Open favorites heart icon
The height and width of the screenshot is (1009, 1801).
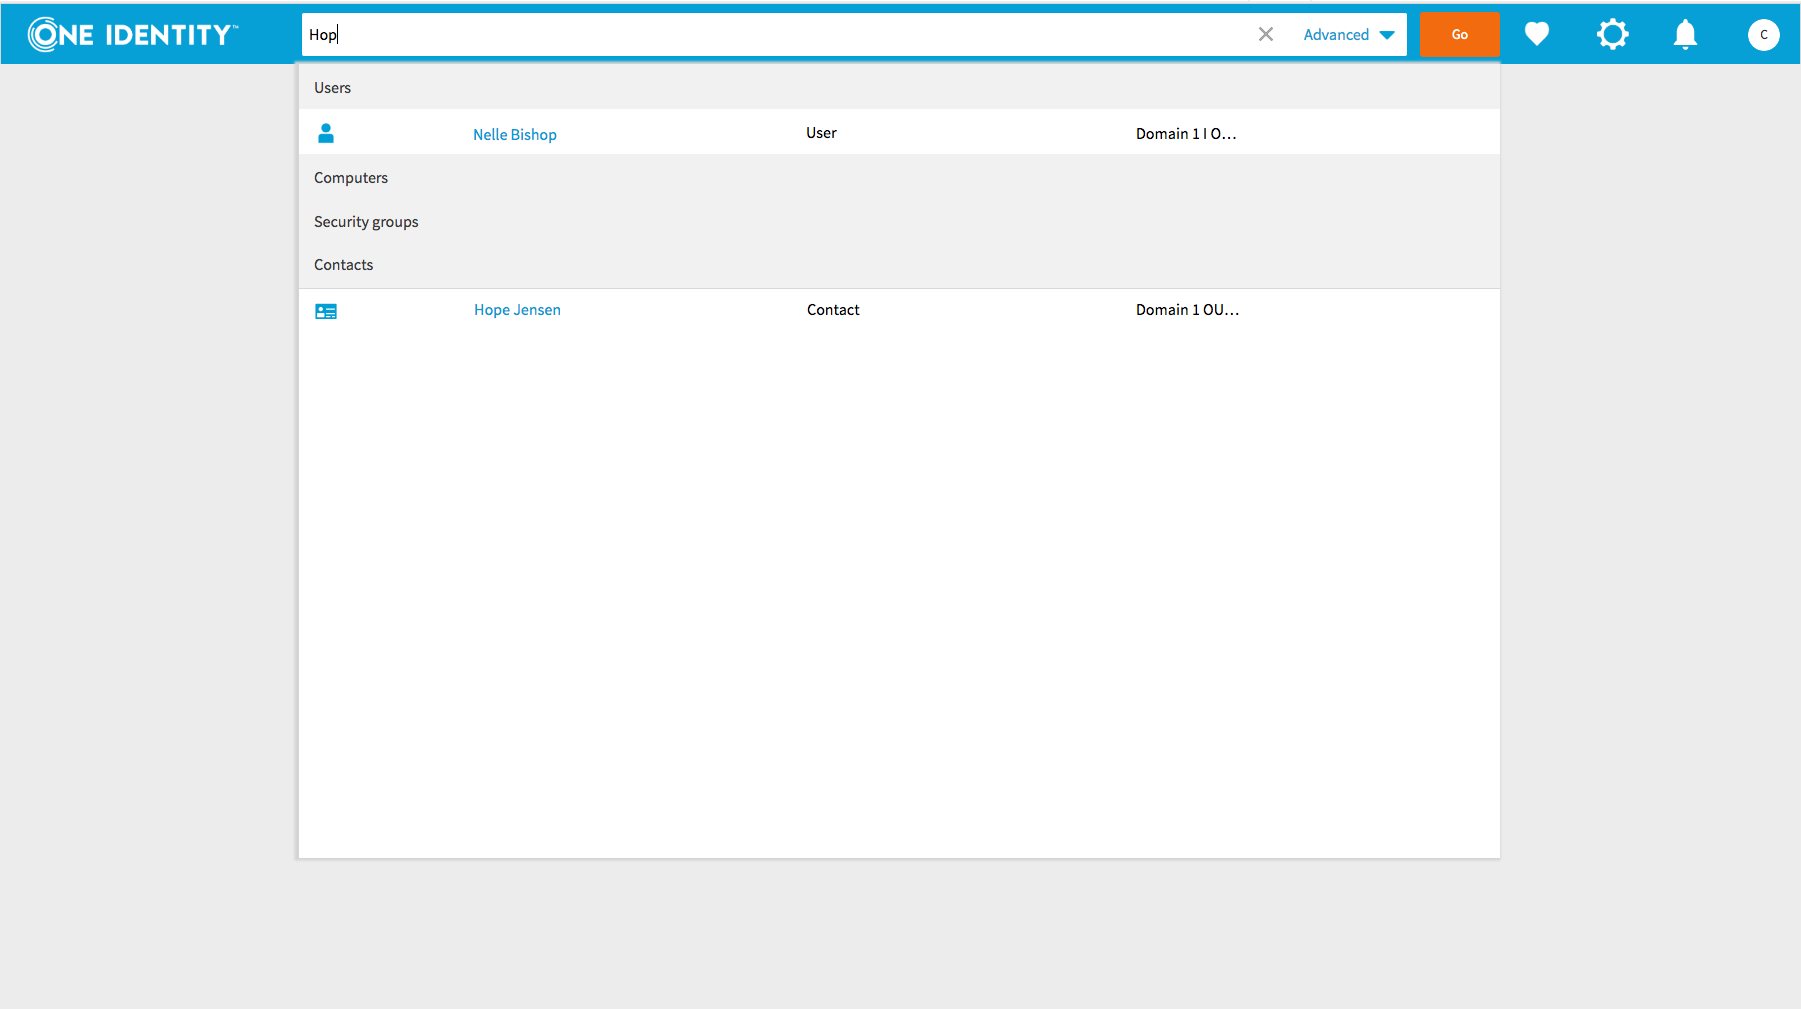tap(1537, 34)
